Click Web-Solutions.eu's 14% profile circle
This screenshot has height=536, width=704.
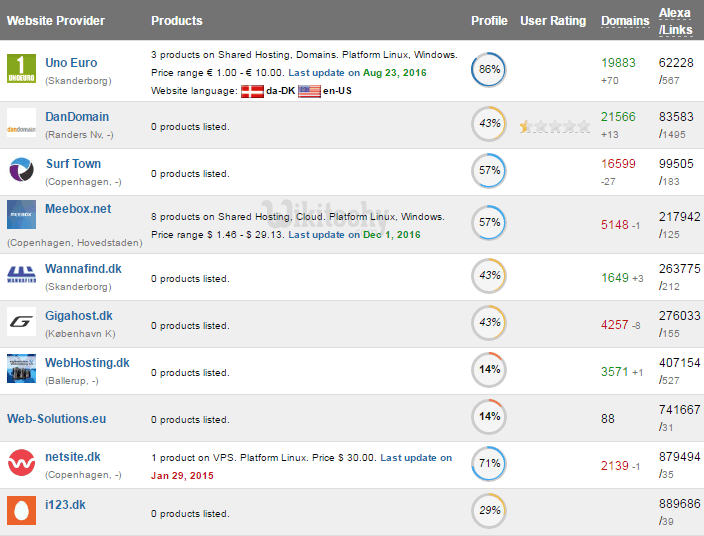[x=489, y=417]
